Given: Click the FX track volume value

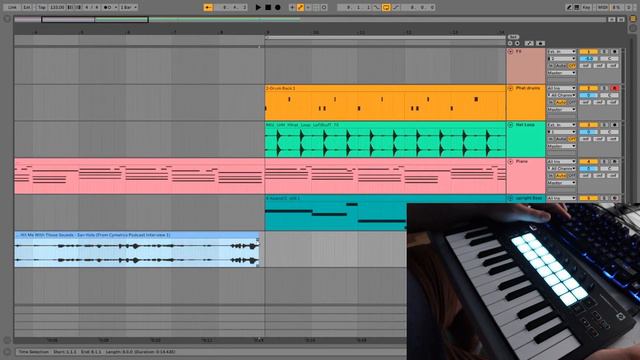Looking at the screenshot, I should point(588,58).
